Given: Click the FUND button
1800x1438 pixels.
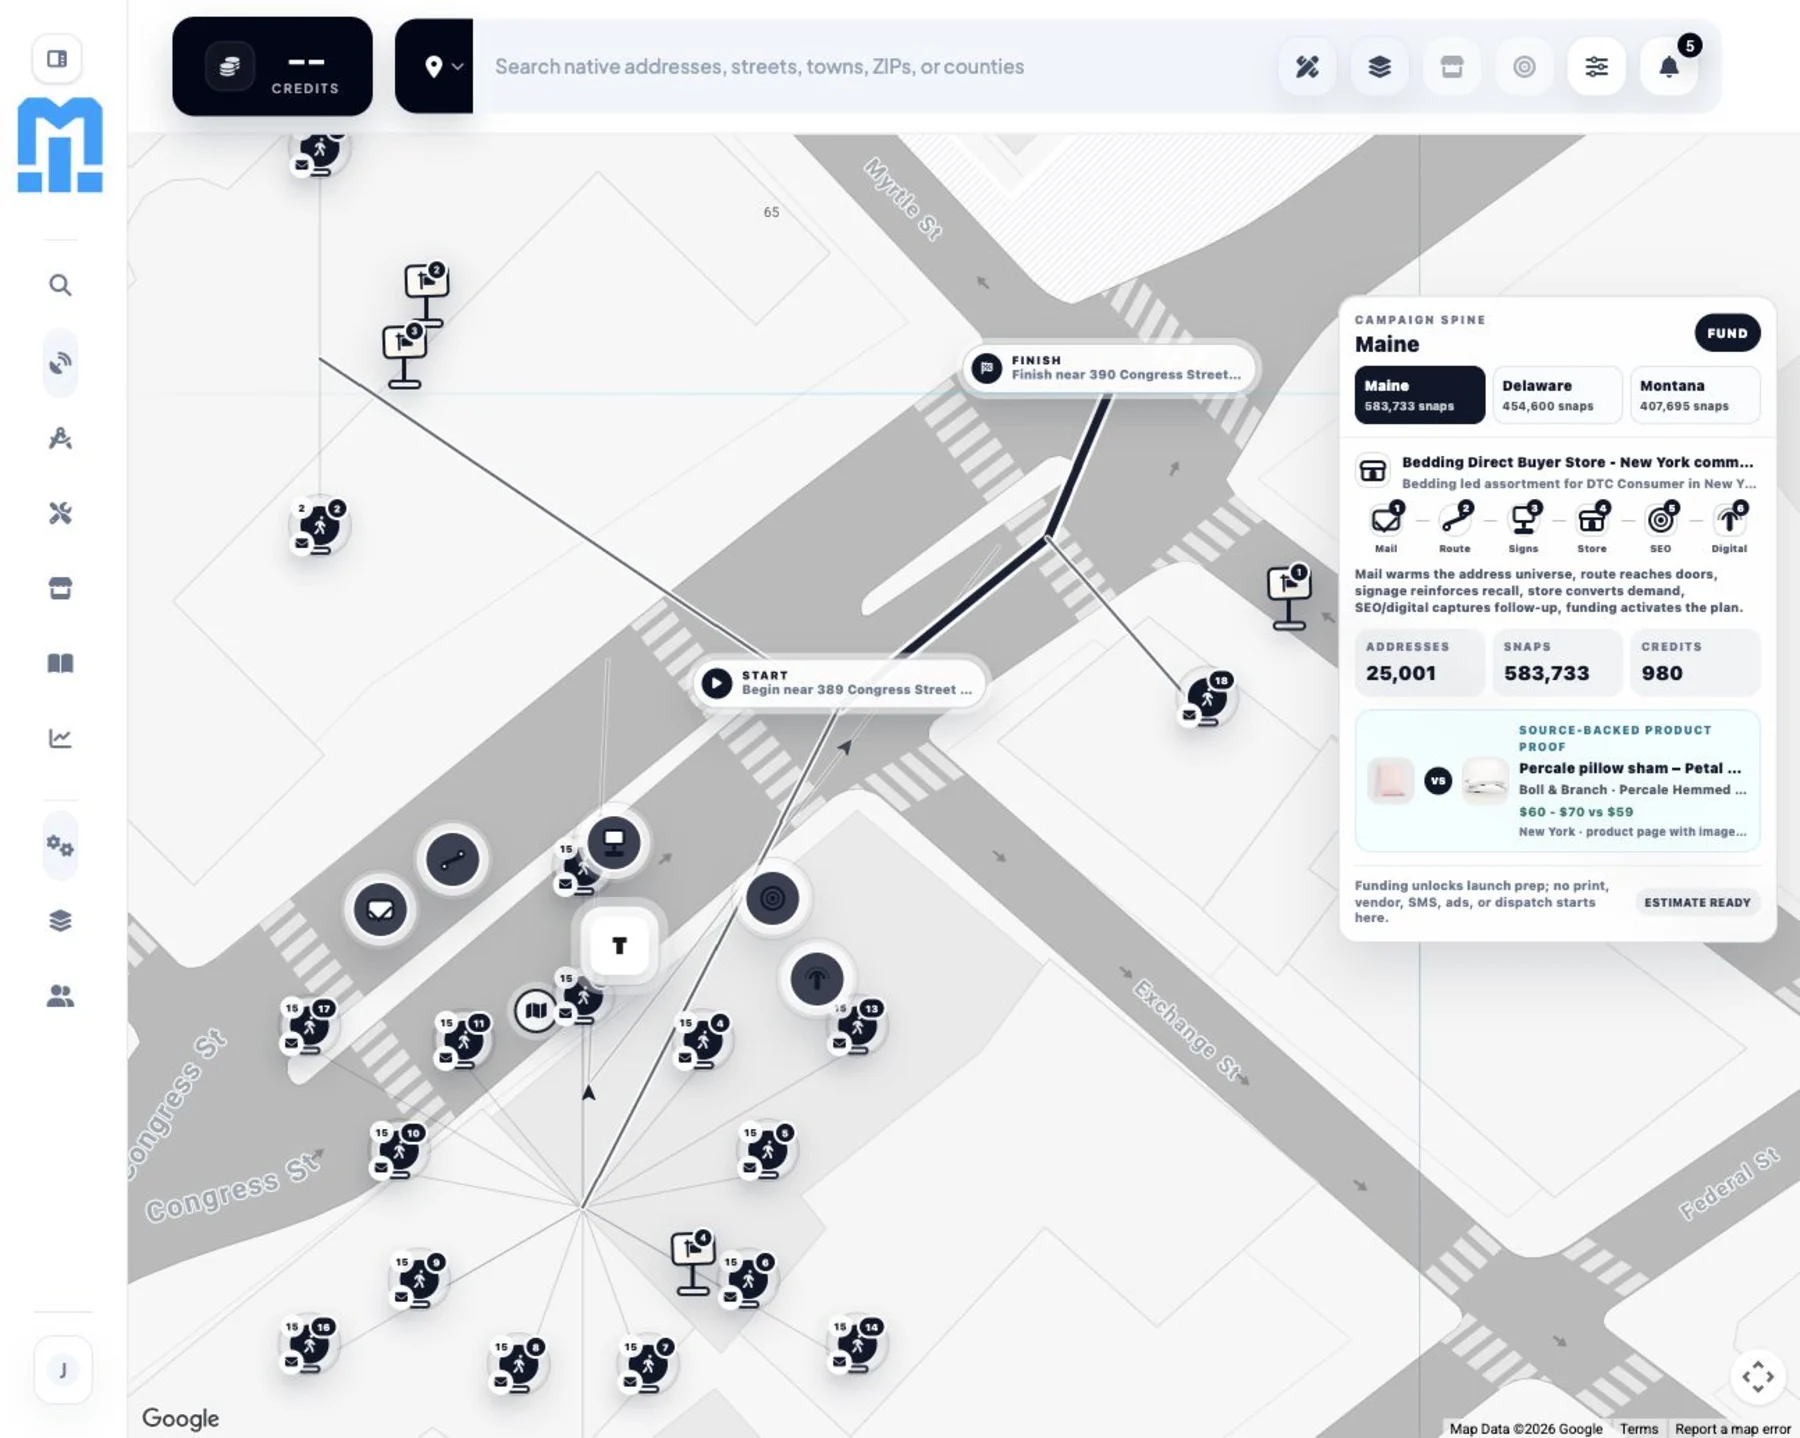Looking at the screenshot, I should pyautogui.click(x=1727, y=333).
